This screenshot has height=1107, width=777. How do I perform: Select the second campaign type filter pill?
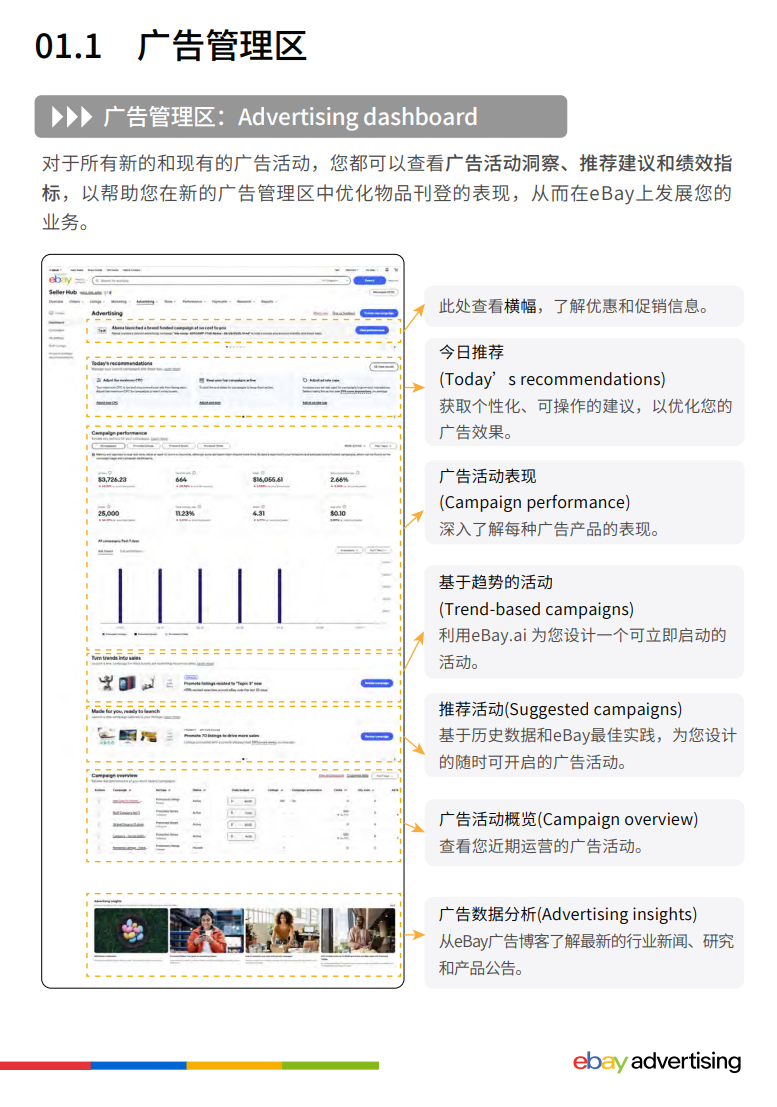143,446
